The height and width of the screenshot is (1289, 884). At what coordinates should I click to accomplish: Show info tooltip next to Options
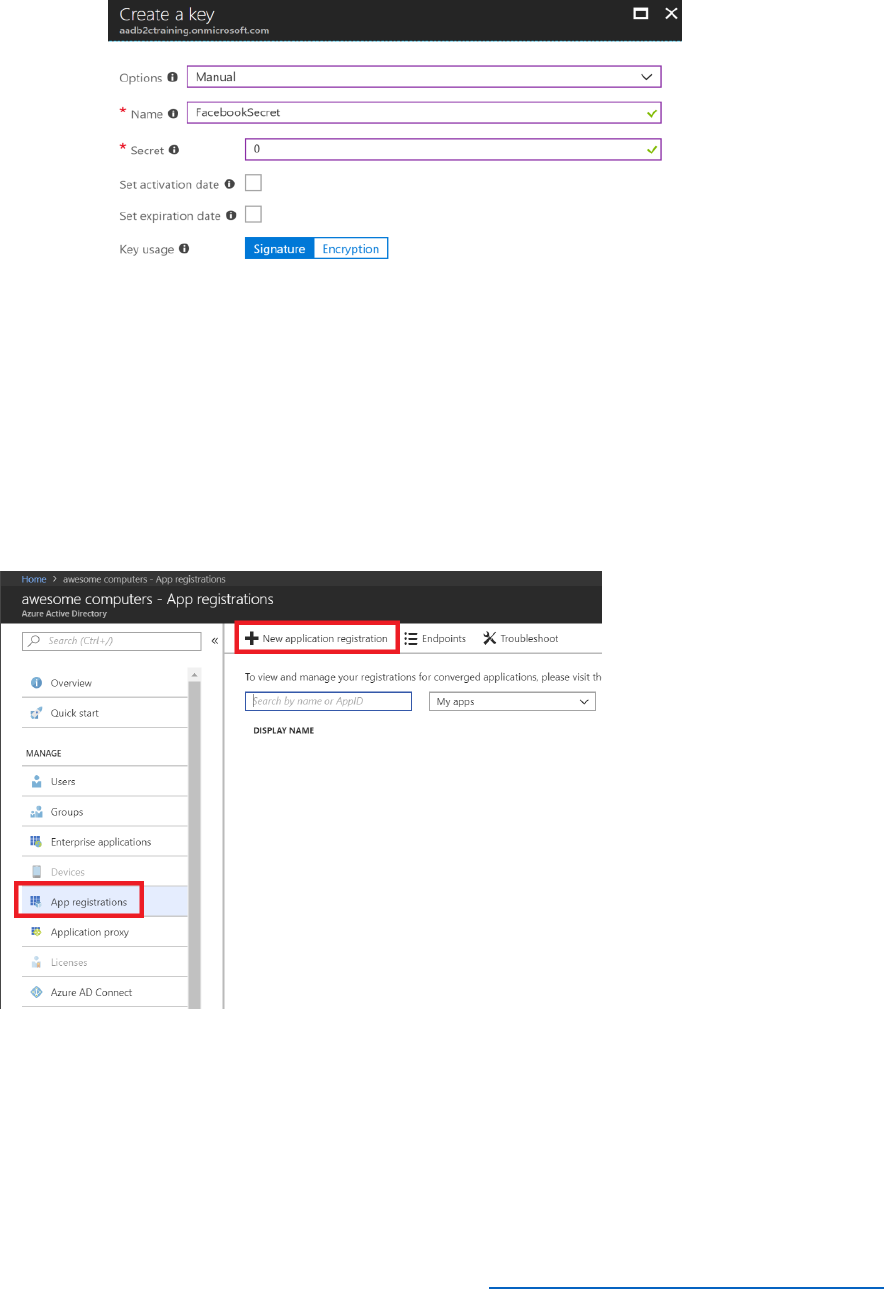tap(173, 77)
